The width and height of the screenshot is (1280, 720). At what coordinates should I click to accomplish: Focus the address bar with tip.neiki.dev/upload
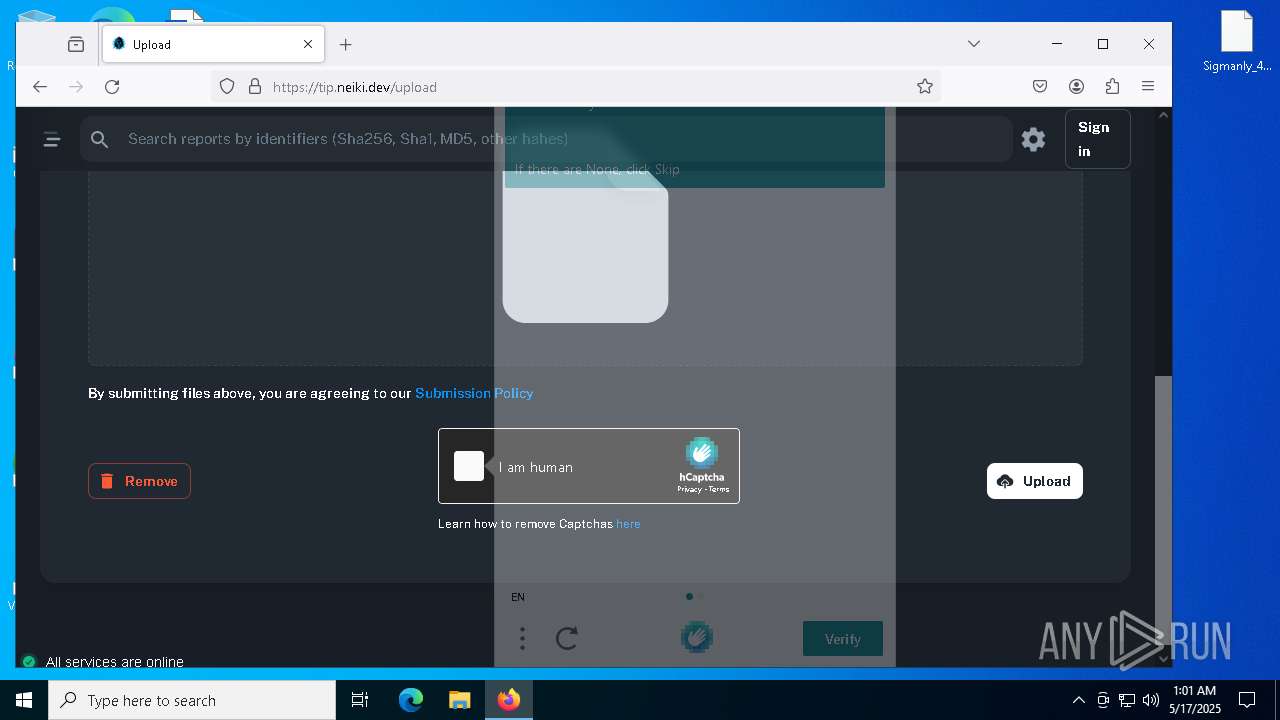575,87
